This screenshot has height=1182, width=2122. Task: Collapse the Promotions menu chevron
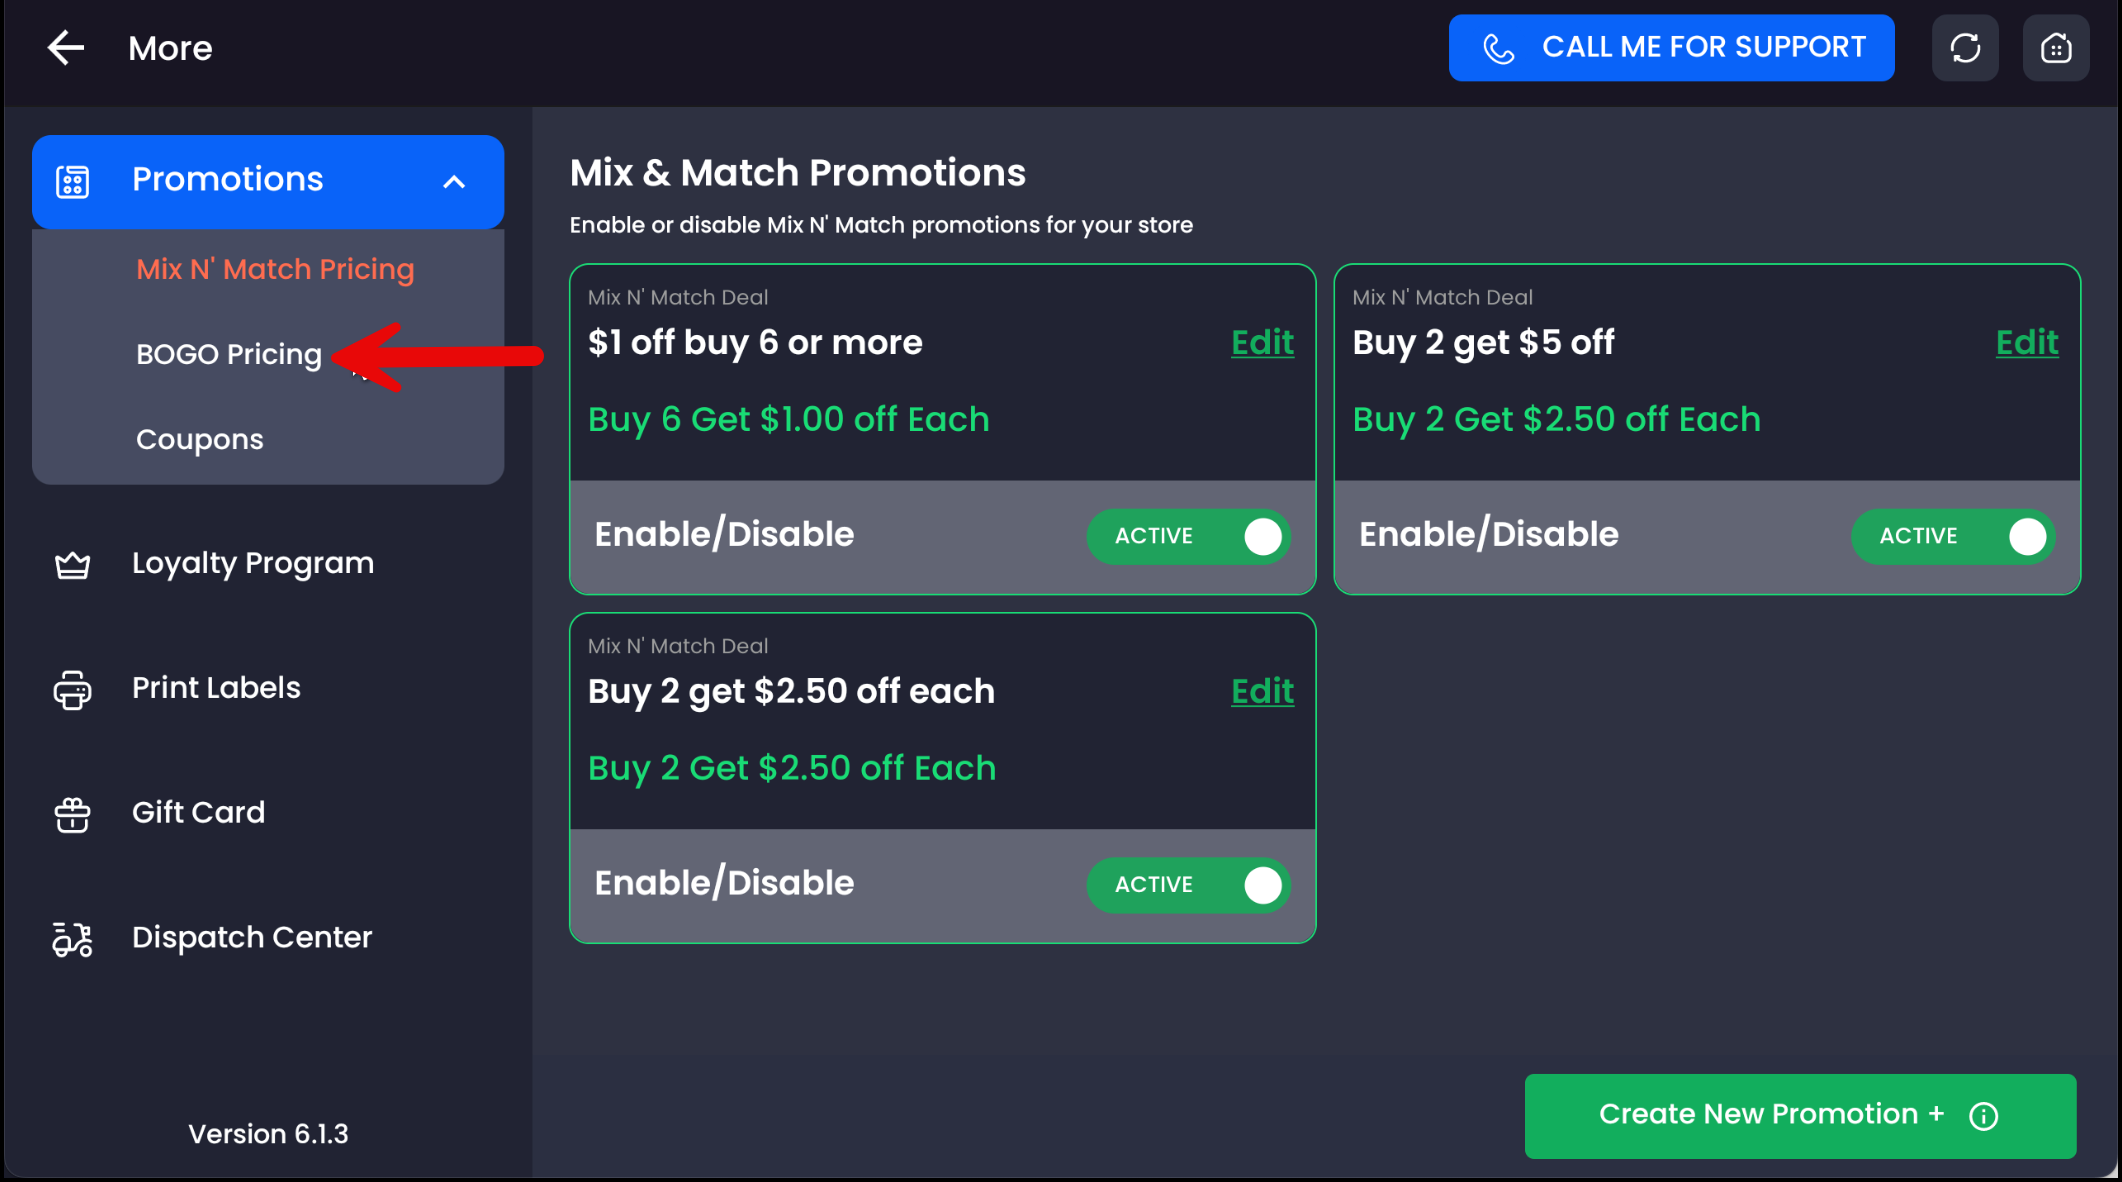coord(454,182)
